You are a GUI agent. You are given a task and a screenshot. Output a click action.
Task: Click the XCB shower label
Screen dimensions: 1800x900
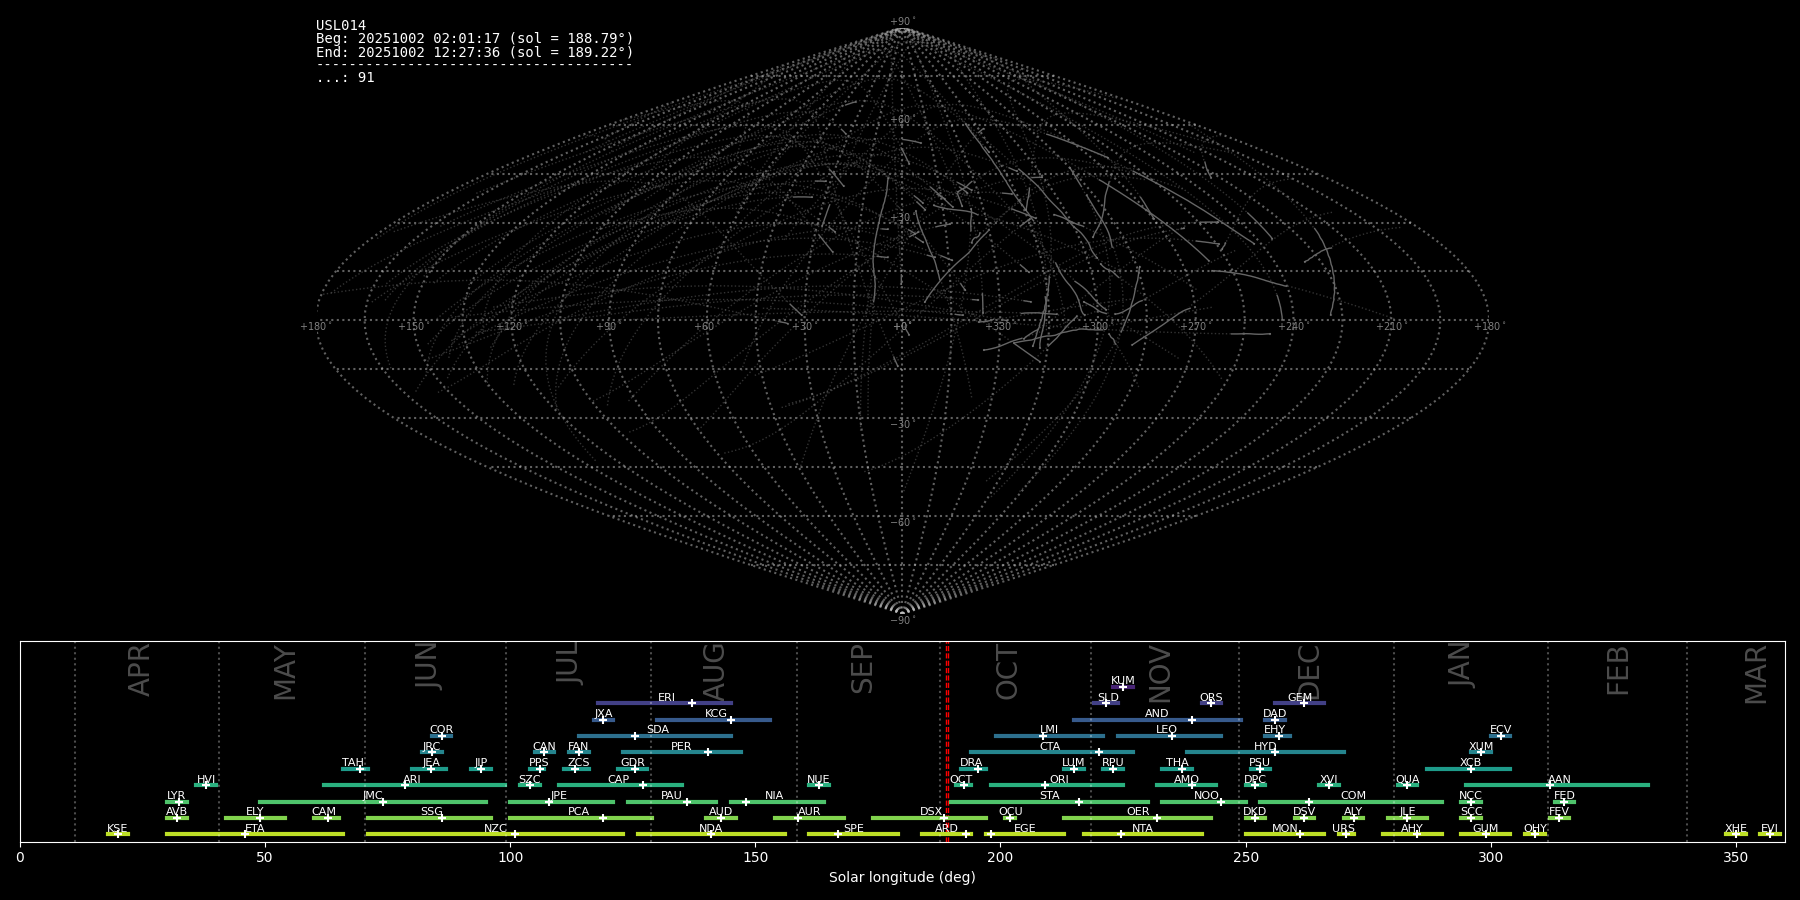1470,763
